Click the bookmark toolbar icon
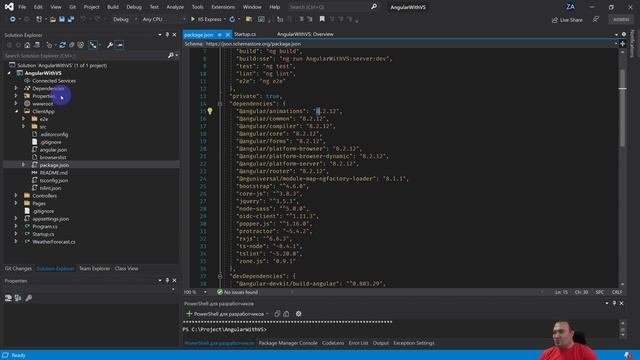This screenshot has height=360, width=640. pyautogui.click(x=322, y=19)
